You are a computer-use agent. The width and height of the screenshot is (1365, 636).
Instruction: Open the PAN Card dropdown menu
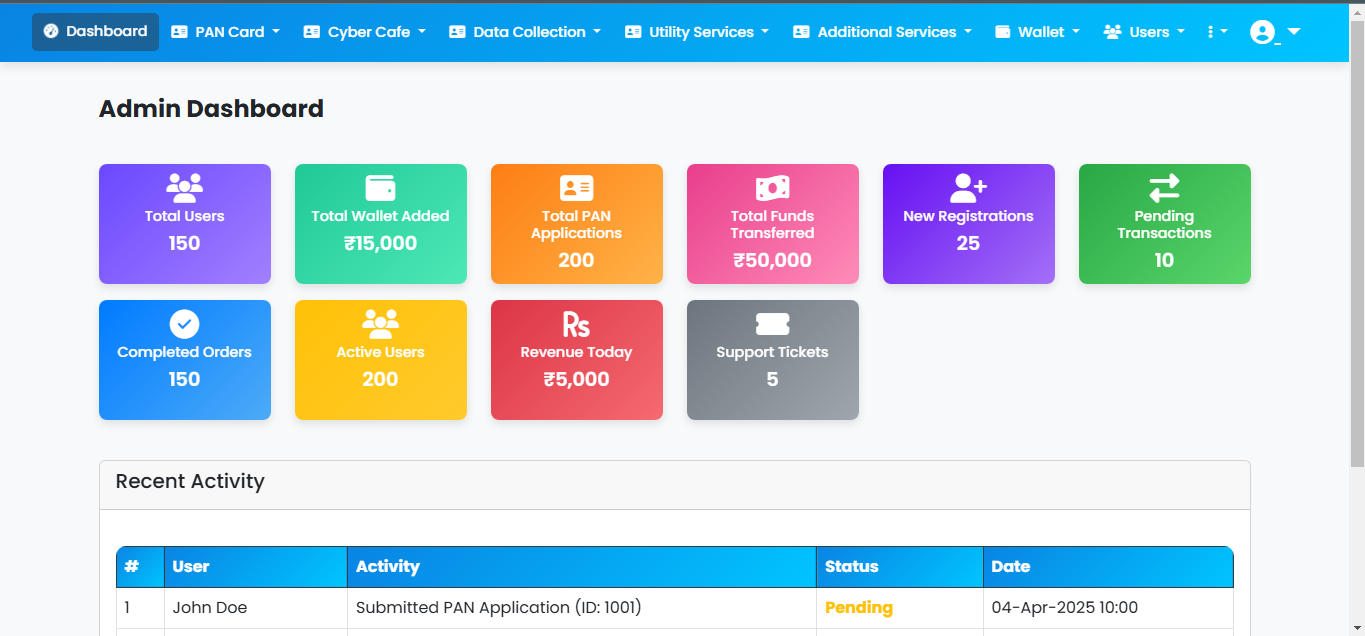pos(225,32)
